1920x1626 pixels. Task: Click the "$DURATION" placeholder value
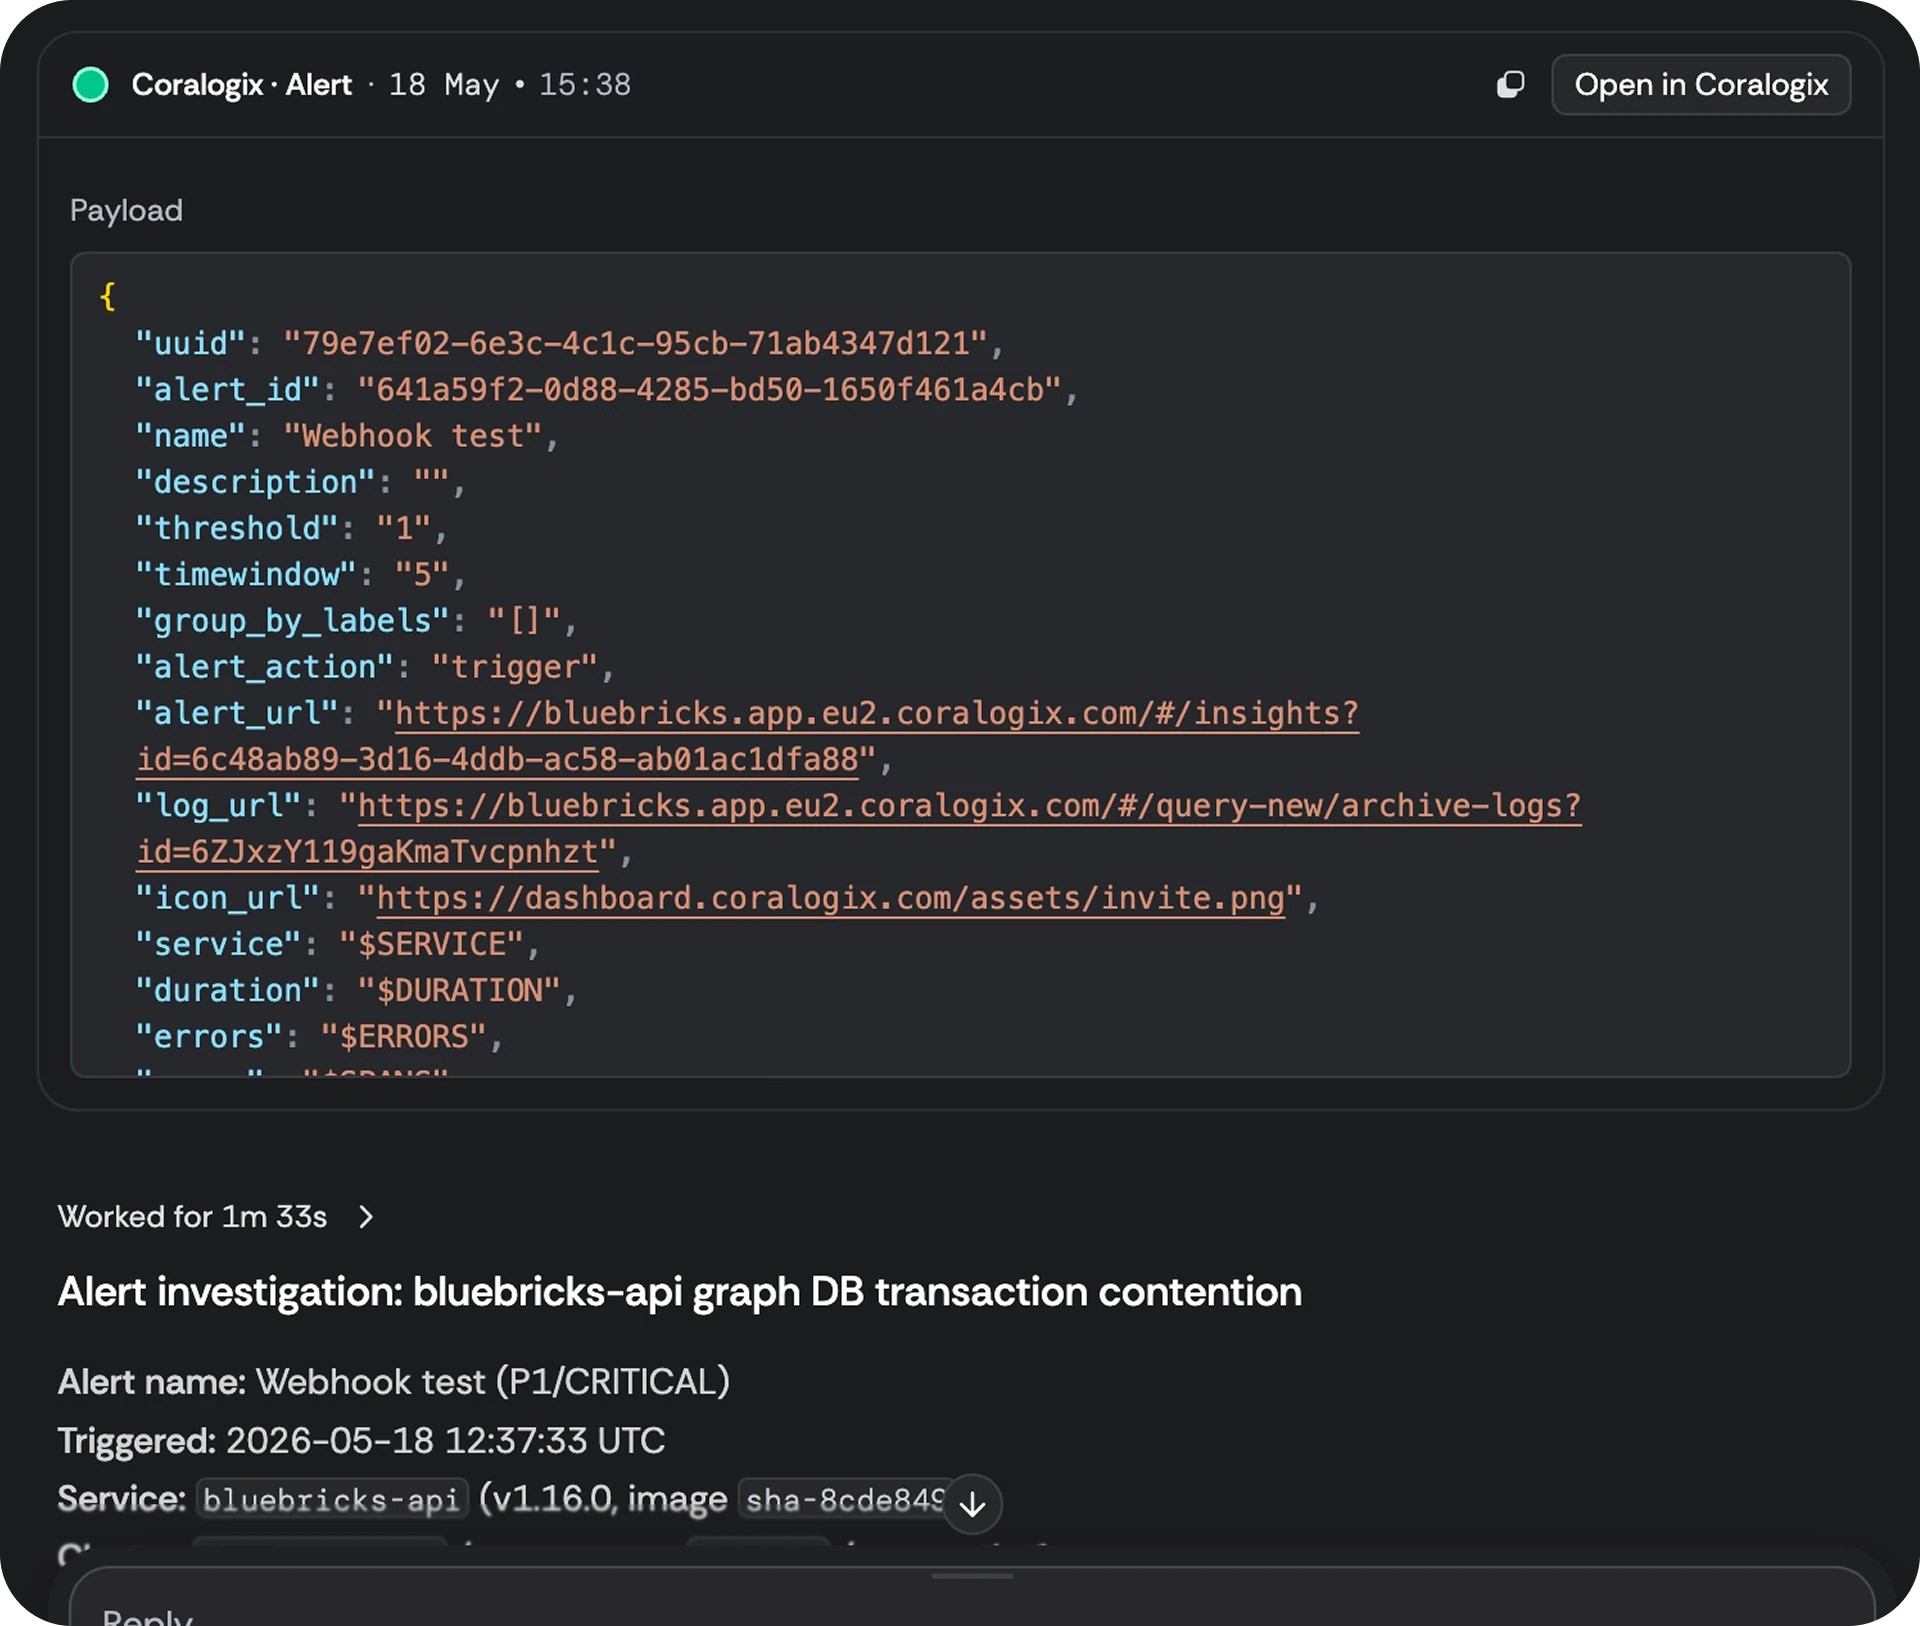click(459, 990)
